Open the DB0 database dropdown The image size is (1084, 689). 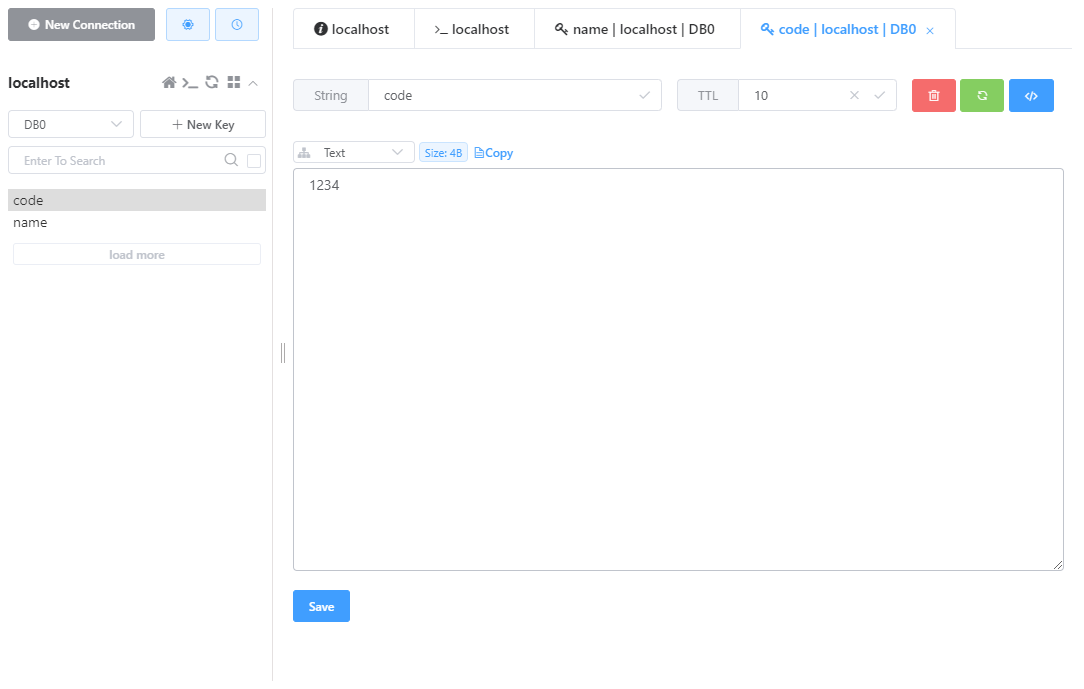pos(71,124)
